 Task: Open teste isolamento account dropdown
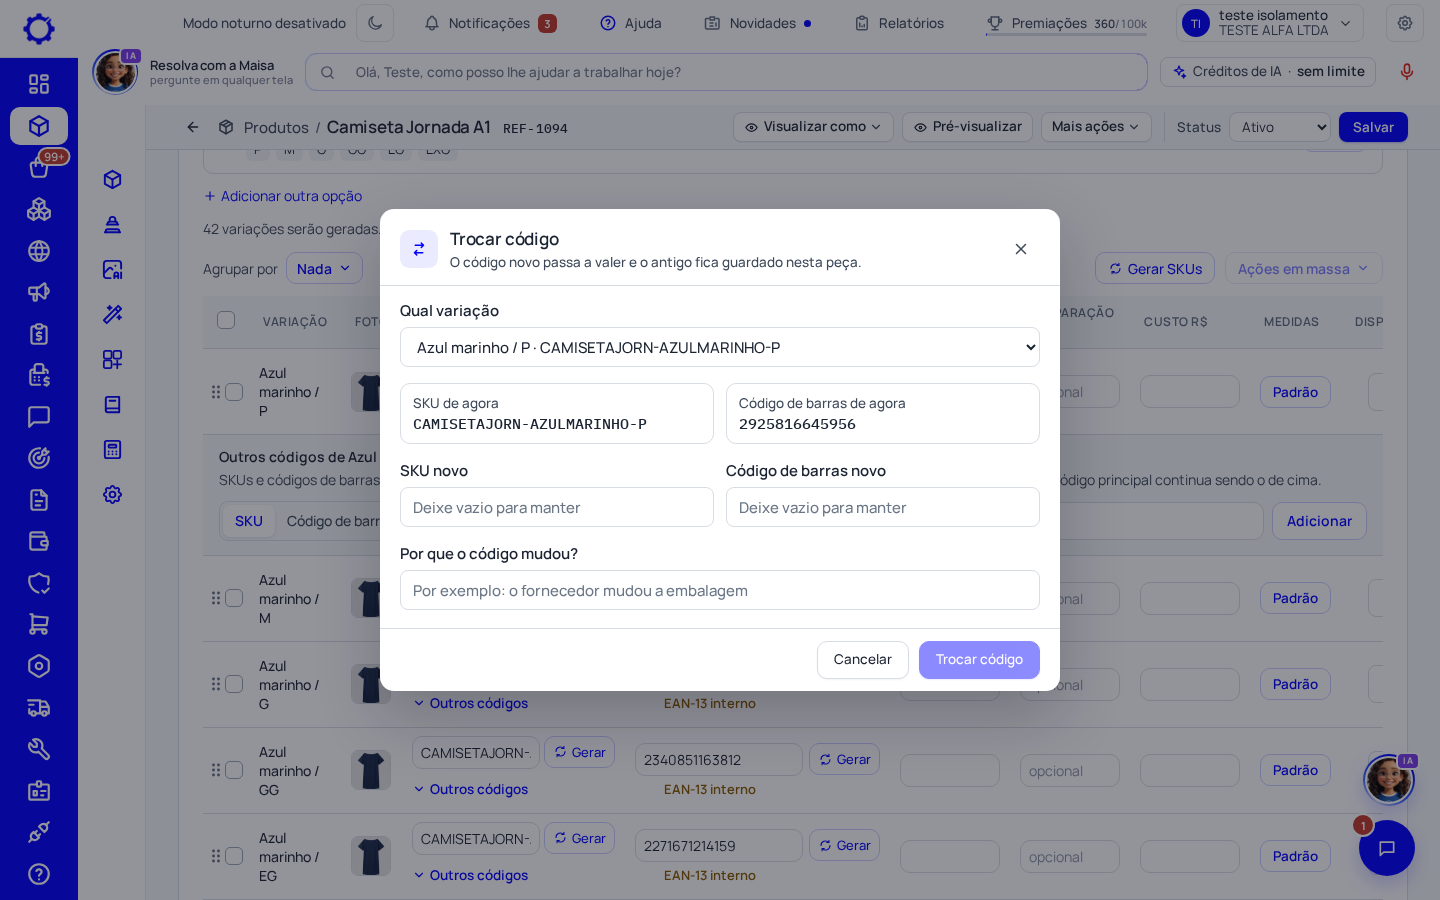(1269, 23)
